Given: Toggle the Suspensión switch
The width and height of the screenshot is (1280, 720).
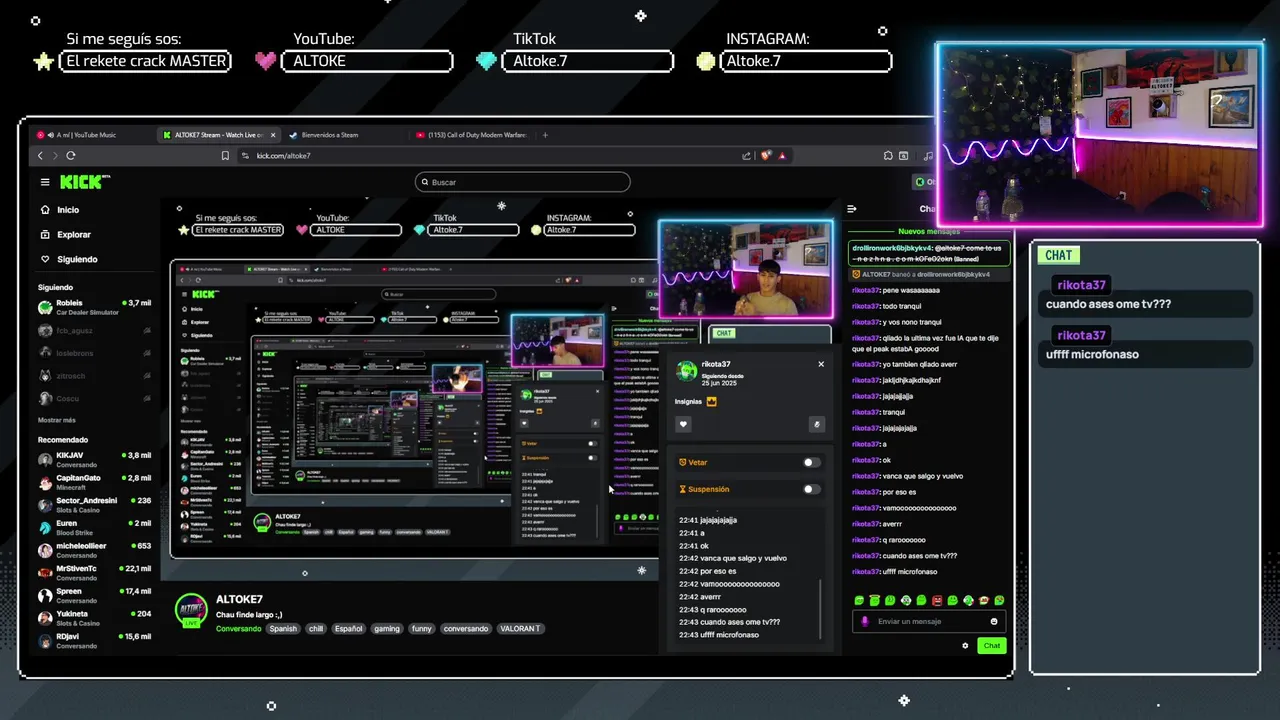Looking at the screenshot, I should coord(812,489).
